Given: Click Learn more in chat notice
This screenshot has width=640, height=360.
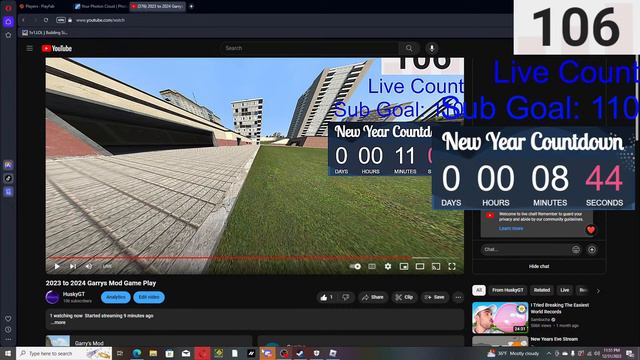Looking at the screenshot, I should (511, 229).
